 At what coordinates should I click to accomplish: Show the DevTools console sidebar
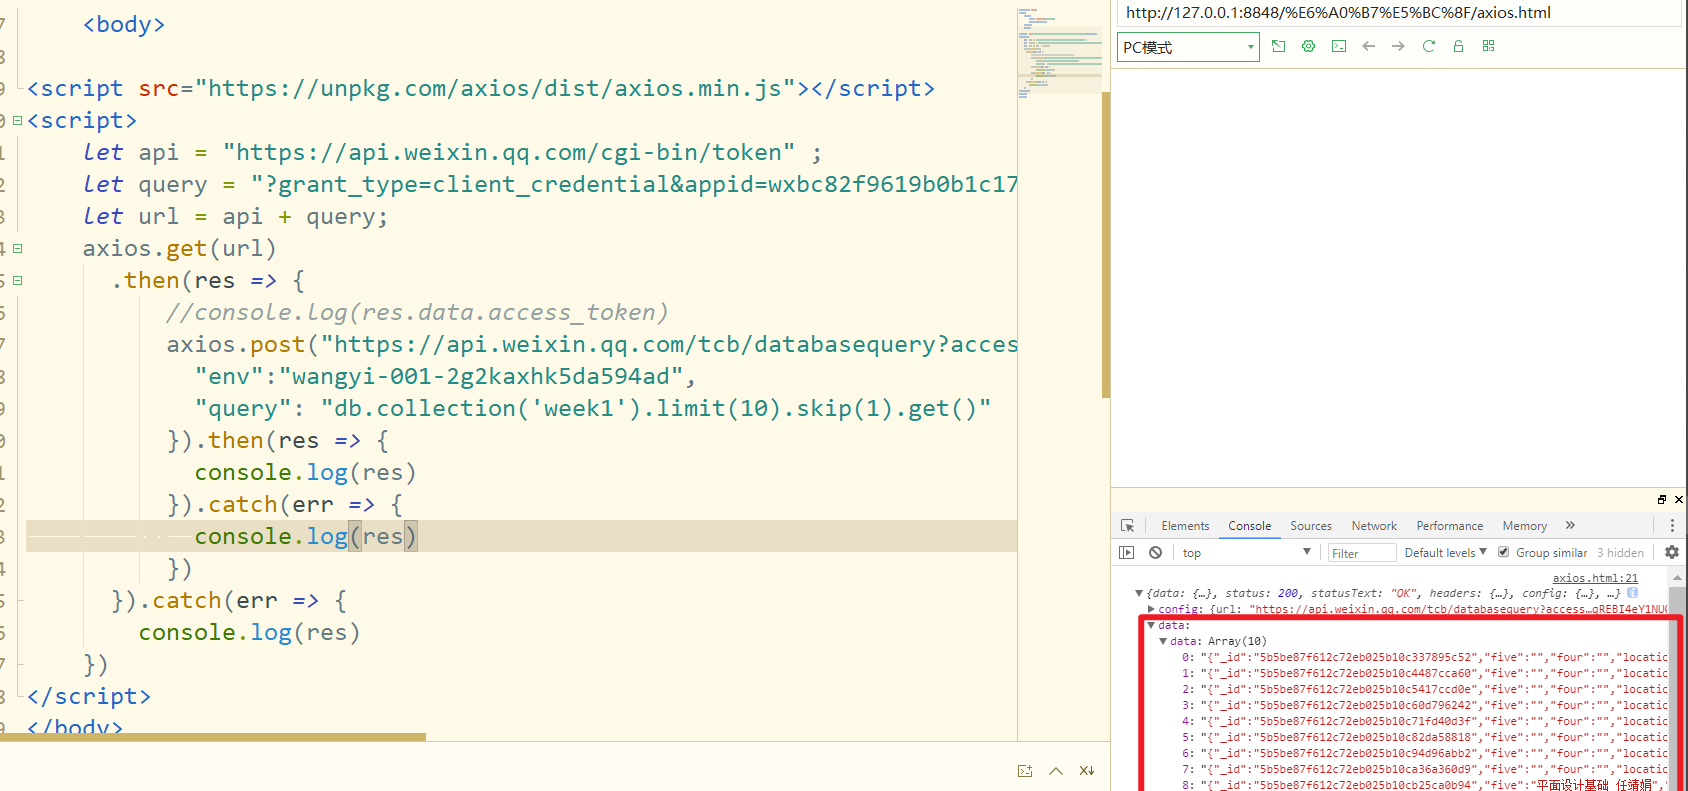pyautogui.click(x=1127, y=552)
